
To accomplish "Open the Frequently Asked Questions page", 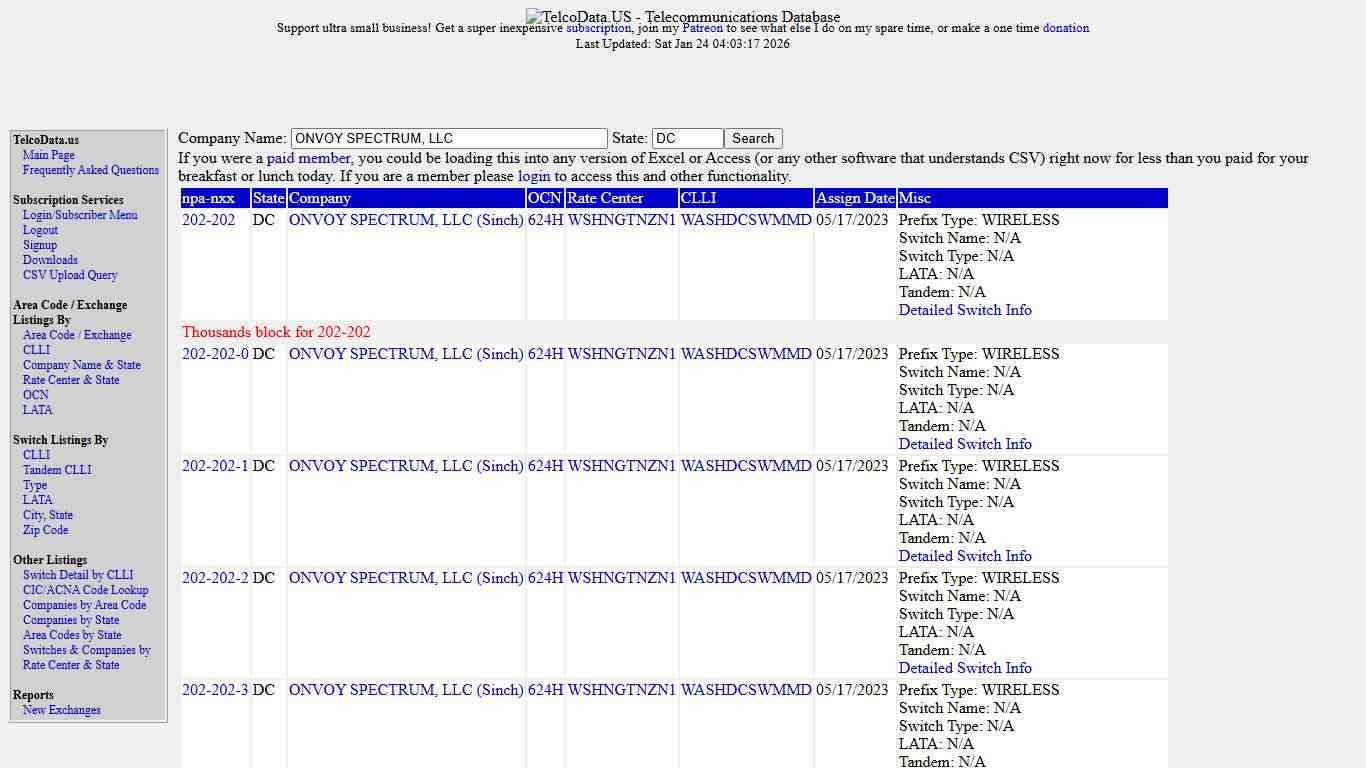I will pyautogui.click(x=90, y=170).
